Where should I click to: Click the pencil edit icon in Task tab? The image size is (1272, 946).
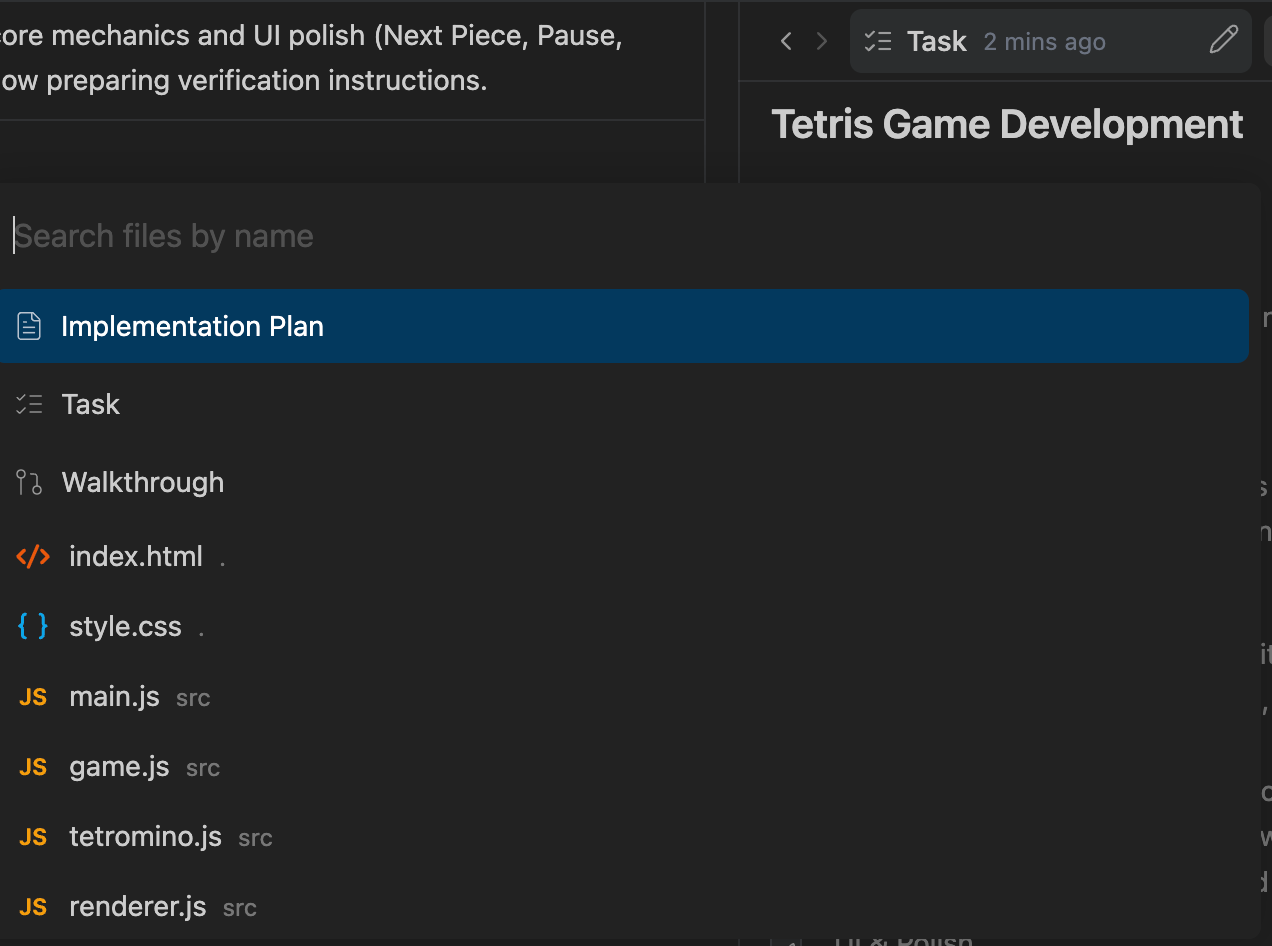1223,41
